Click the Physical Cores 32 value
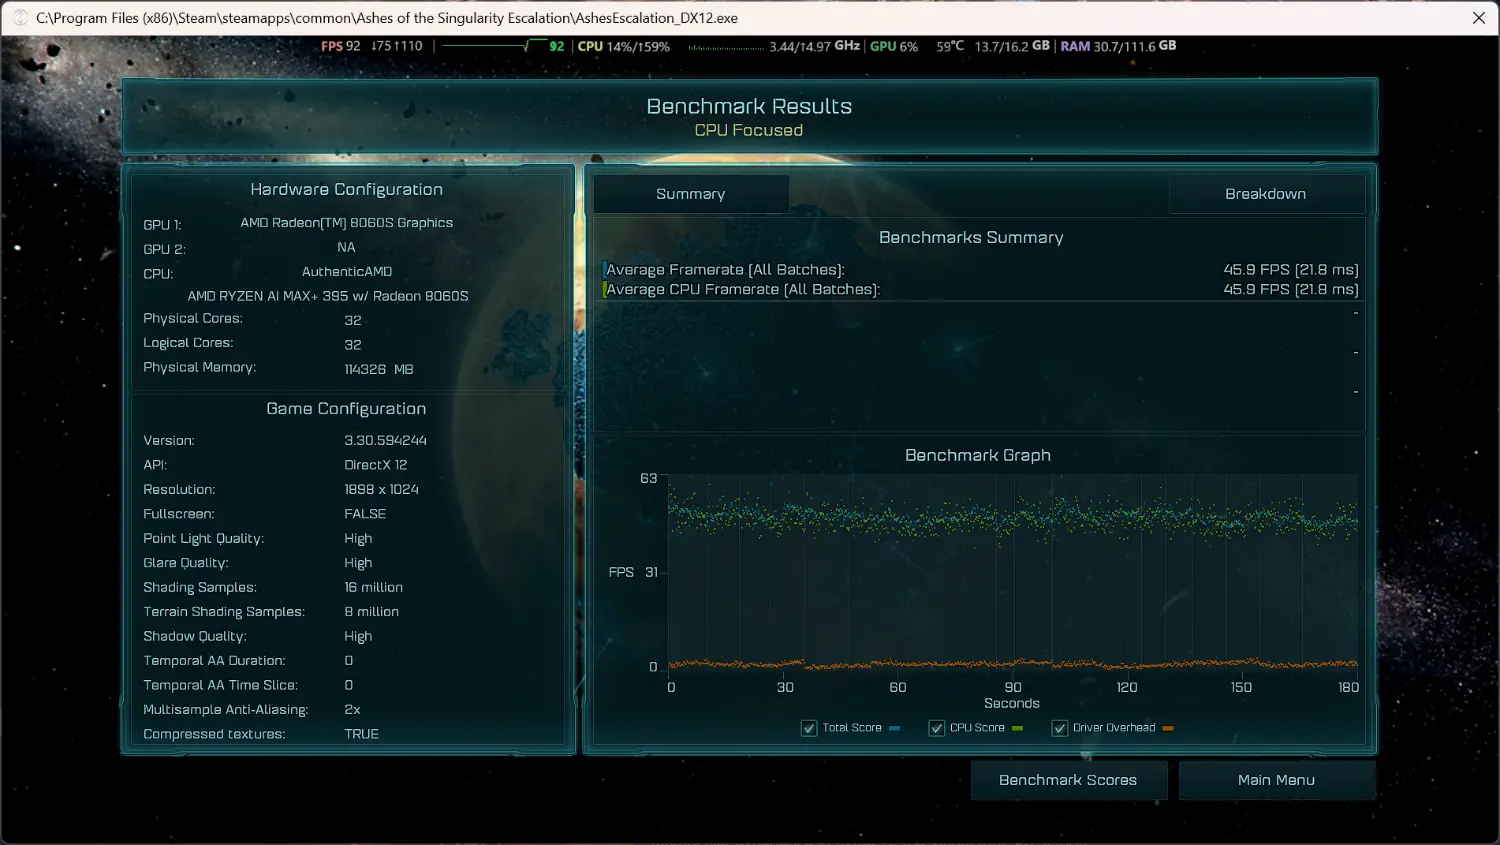The image size is (1500, 845). click(x=353, y=320)
